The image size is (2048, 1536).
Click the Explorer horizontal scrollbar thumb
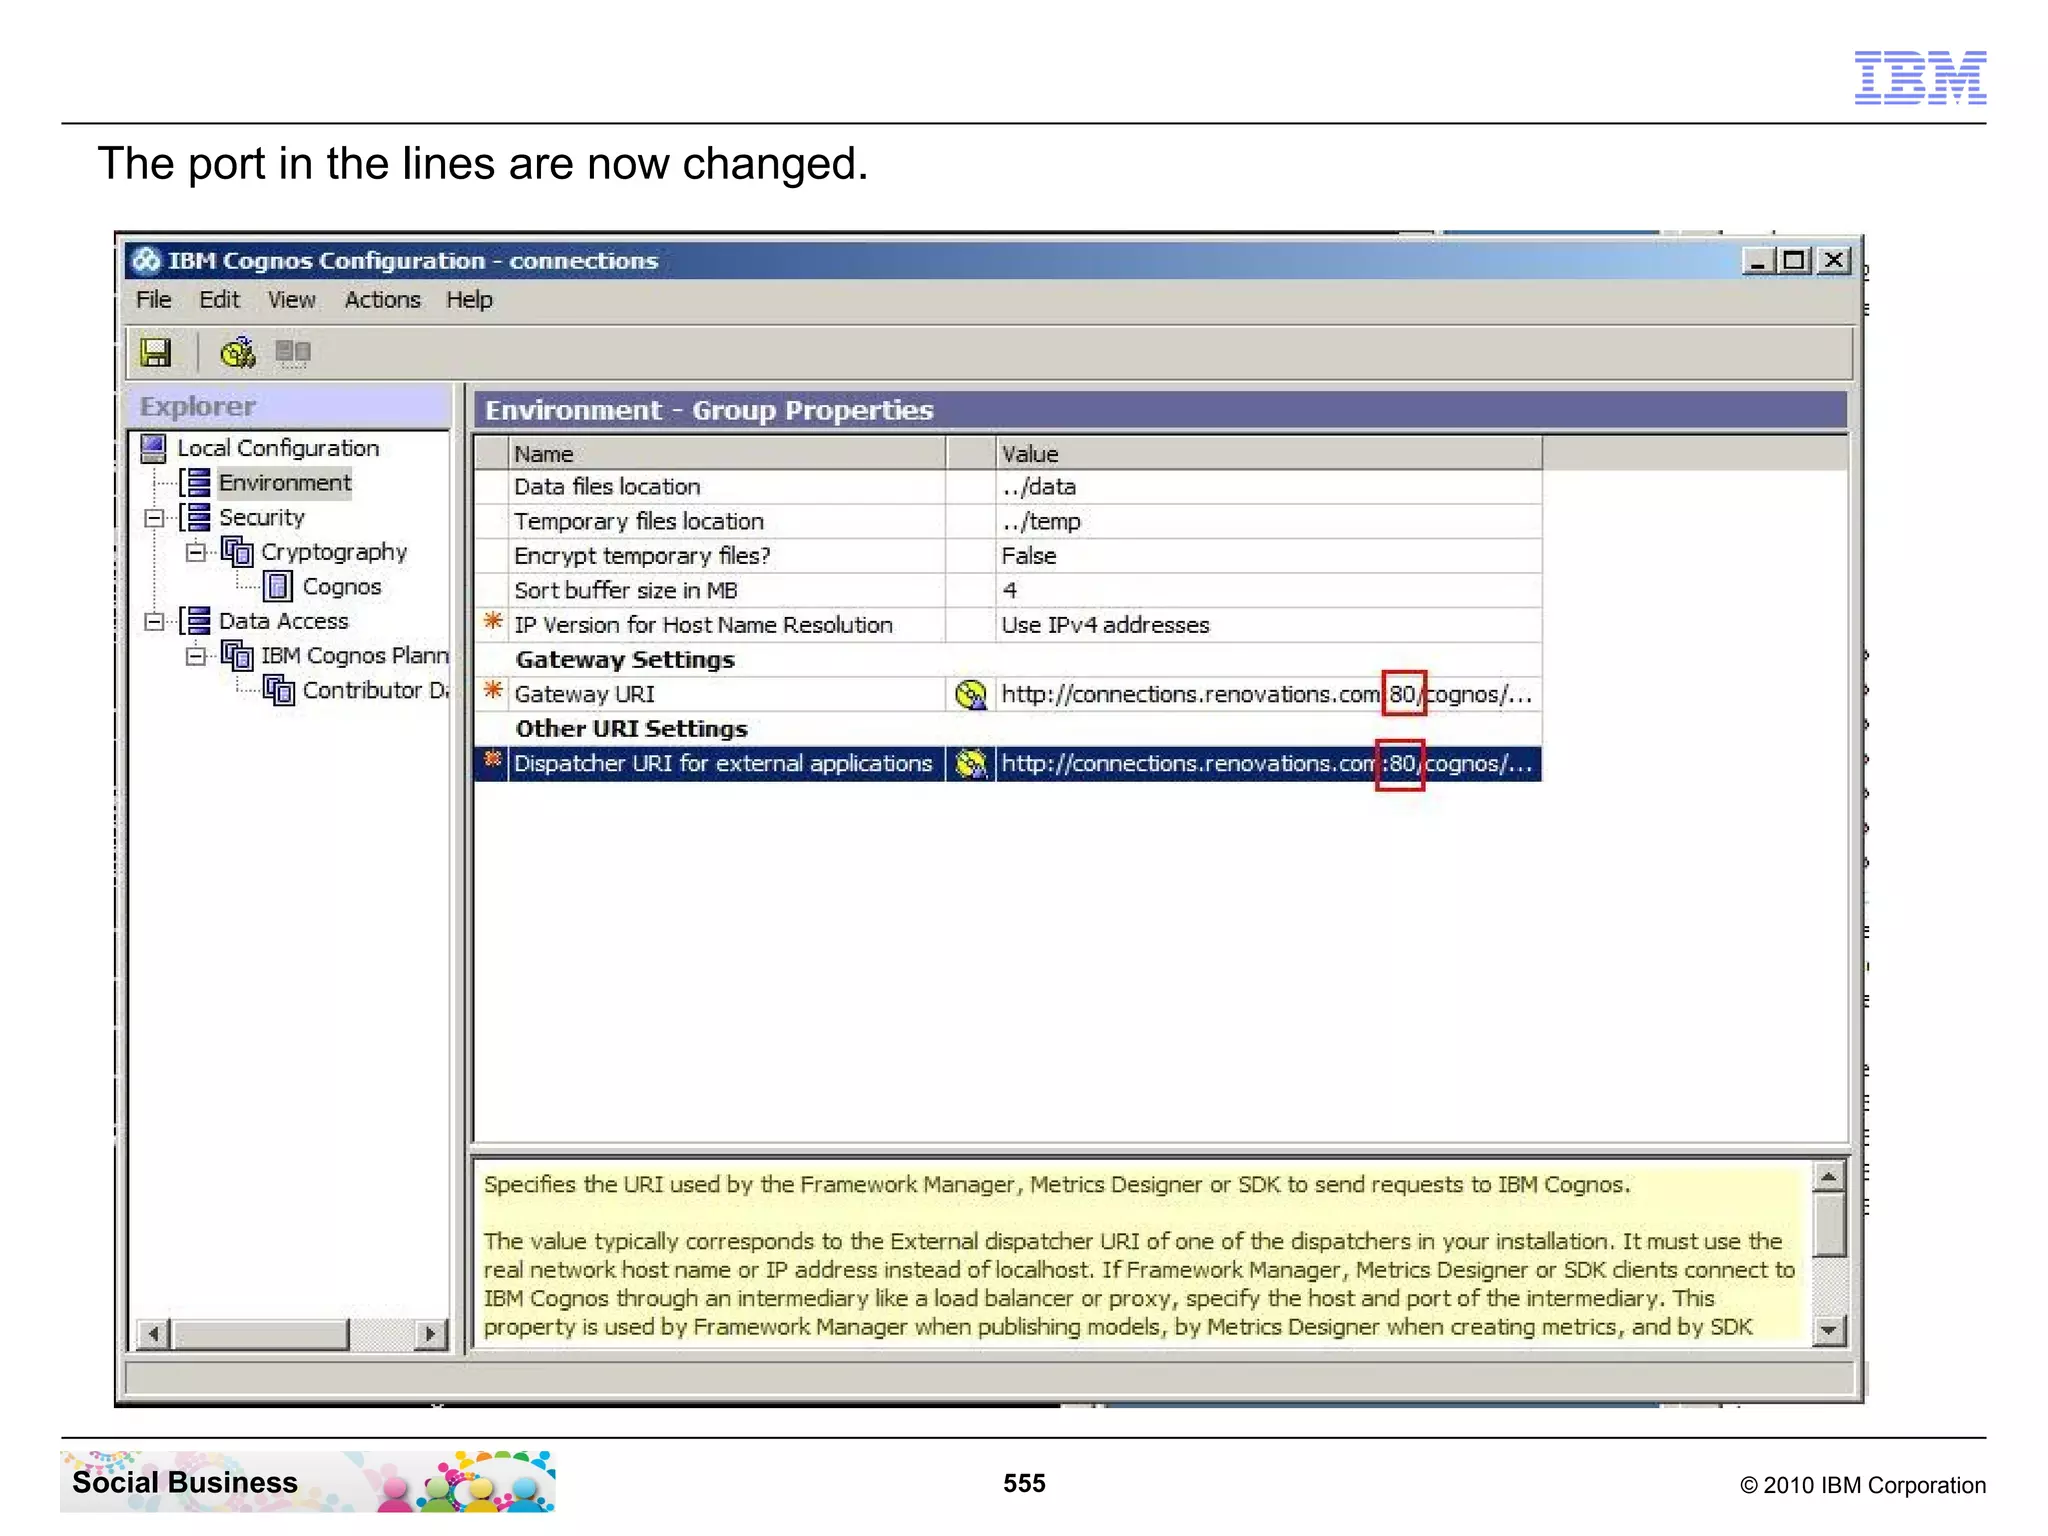coord(260,1333)
